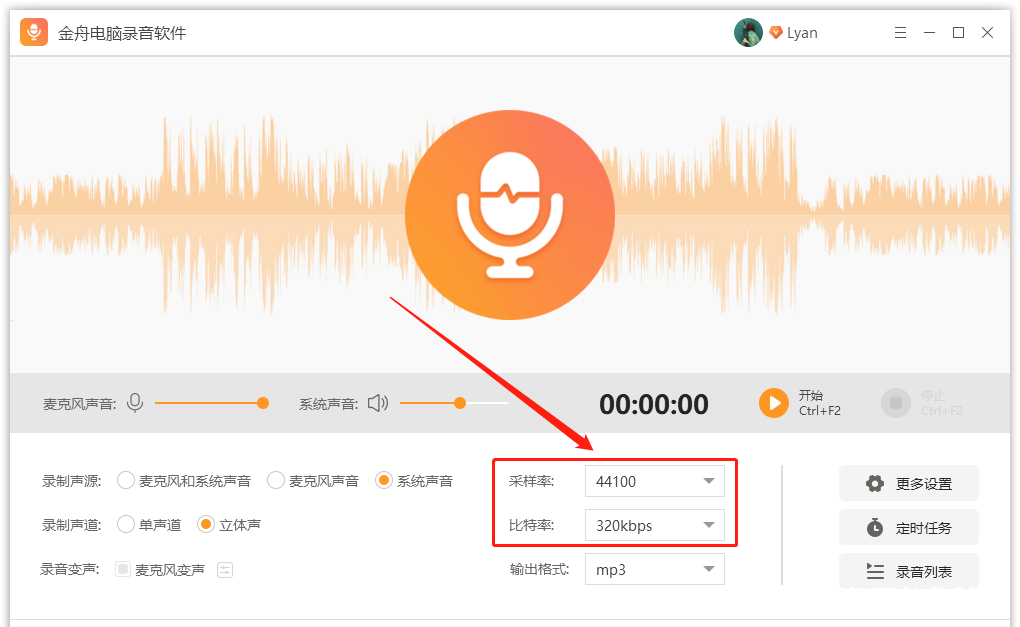This screenshot has width=1020, height=627.
Task: Click the orange app logo in the title bar
Action: (x=34, y=32)
